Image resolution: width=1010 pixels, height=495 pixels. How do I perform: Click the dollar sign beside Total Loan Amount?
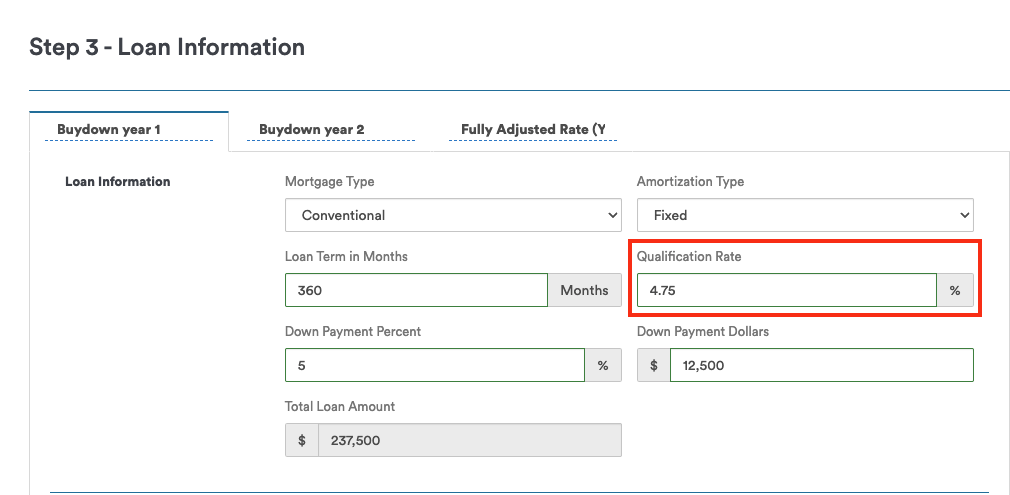tap(302, 440)
